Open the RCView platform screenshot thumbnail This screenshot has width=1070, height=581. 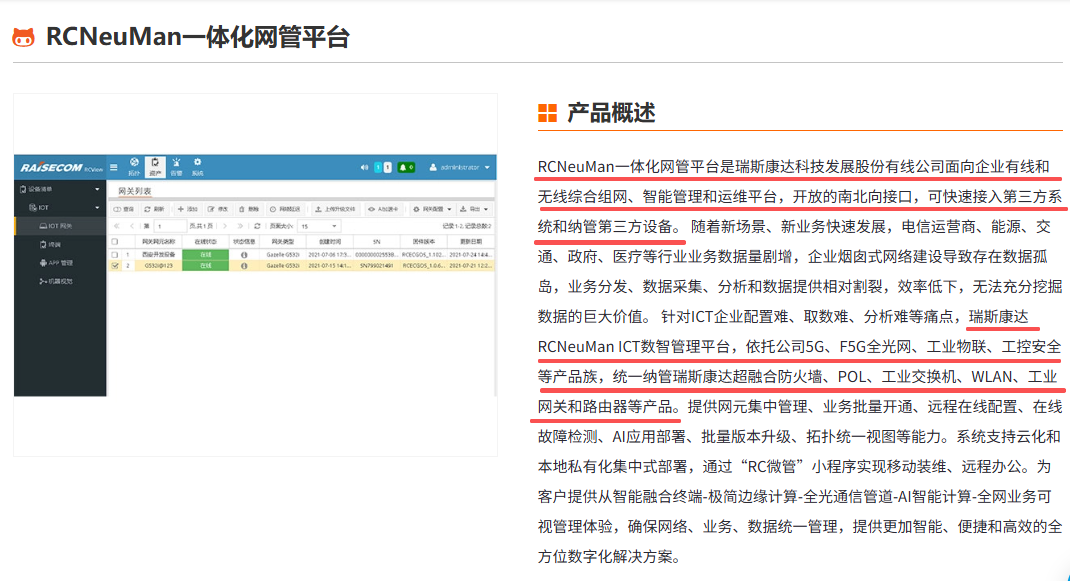click(255, 275)
